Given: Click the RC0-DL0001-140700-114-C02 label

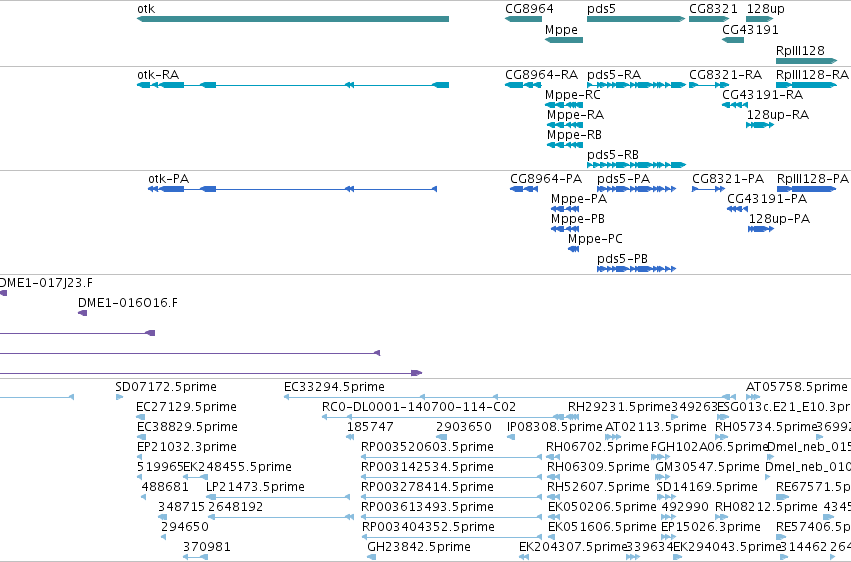Looking at the screenshot, I should pyautogui.click(x=419, y=407).
